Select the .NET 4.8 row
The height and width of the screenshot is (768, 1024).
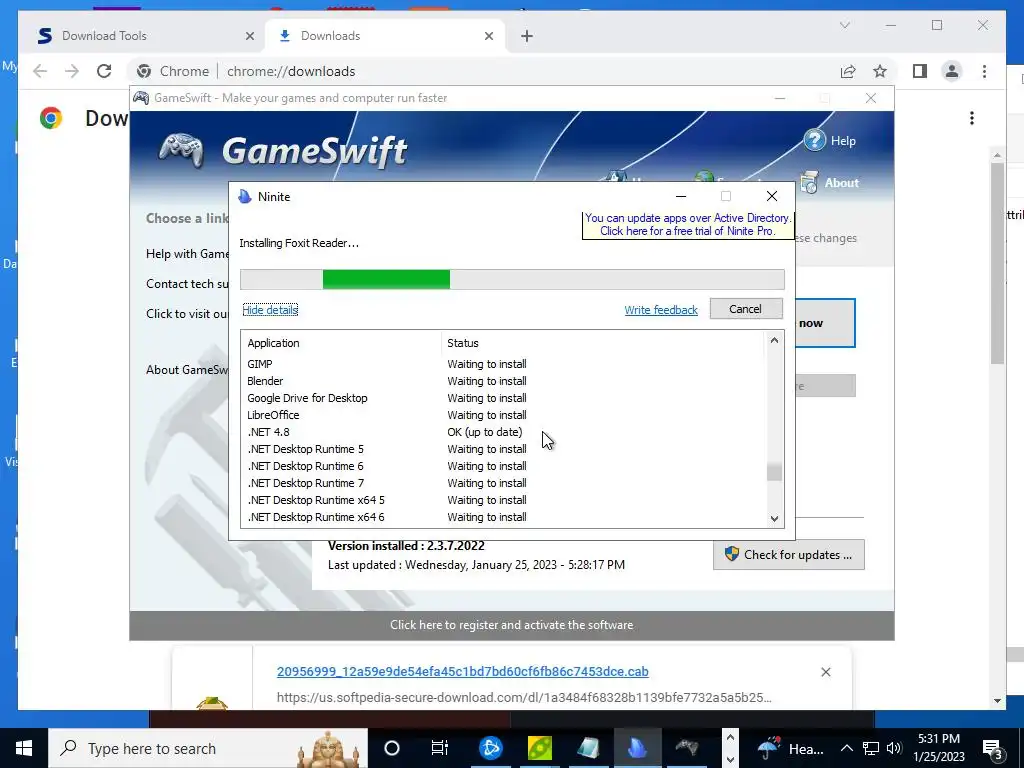(503, 432)
